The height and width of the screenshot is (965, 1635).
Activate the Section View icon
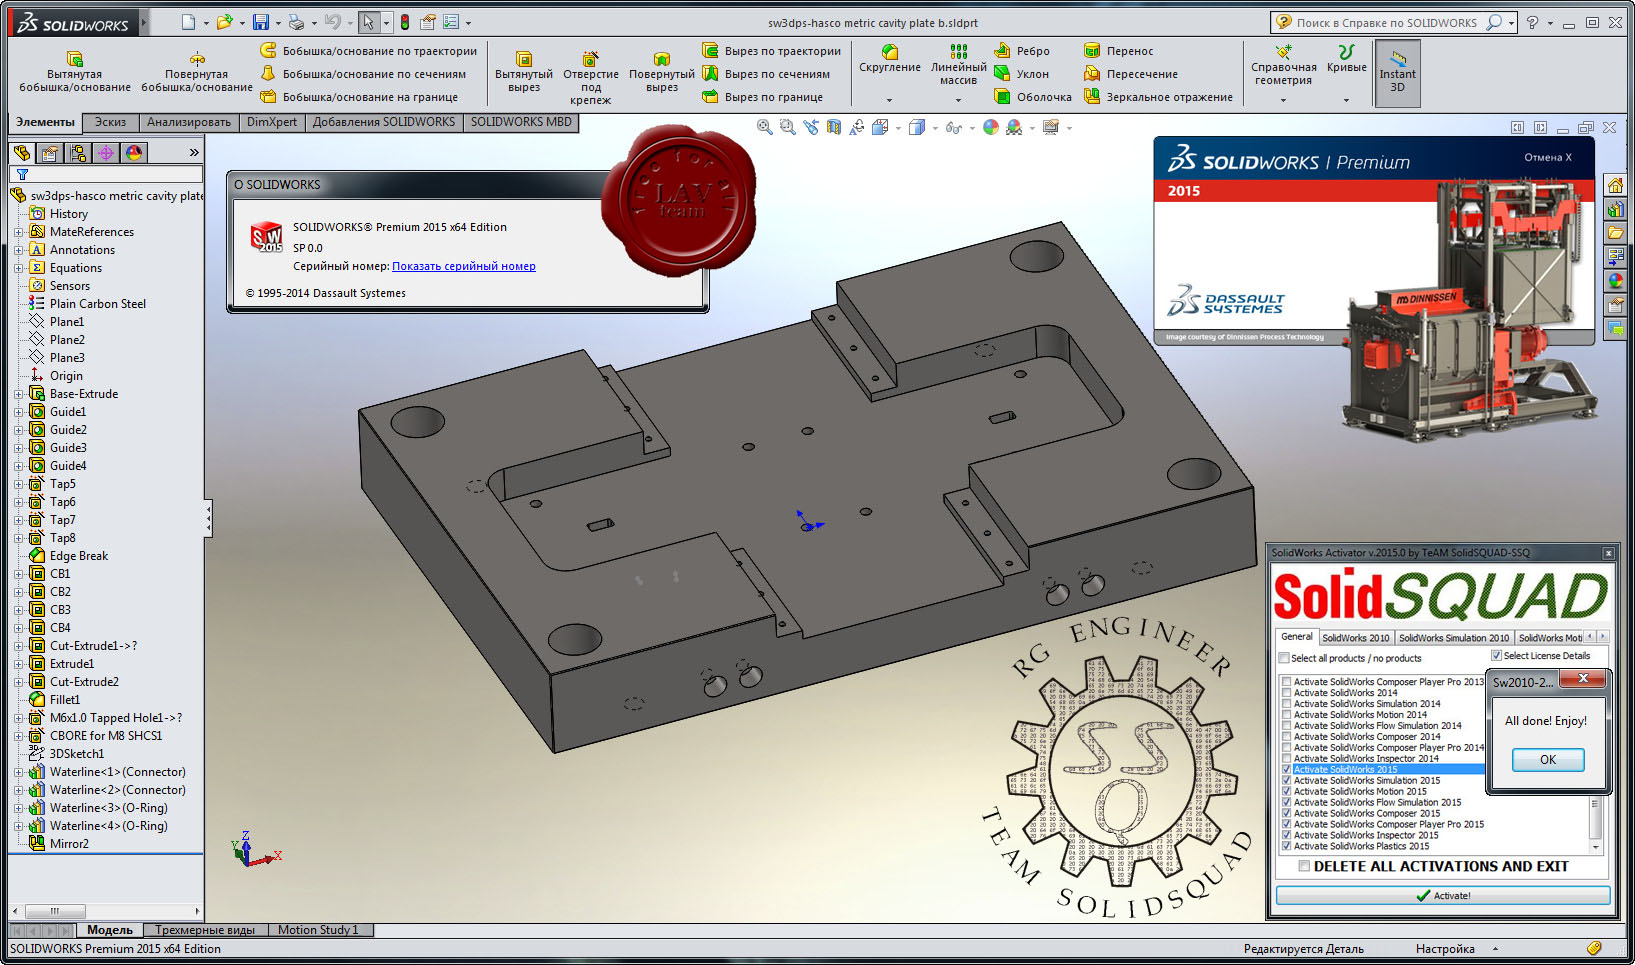[x=834, y=127]
